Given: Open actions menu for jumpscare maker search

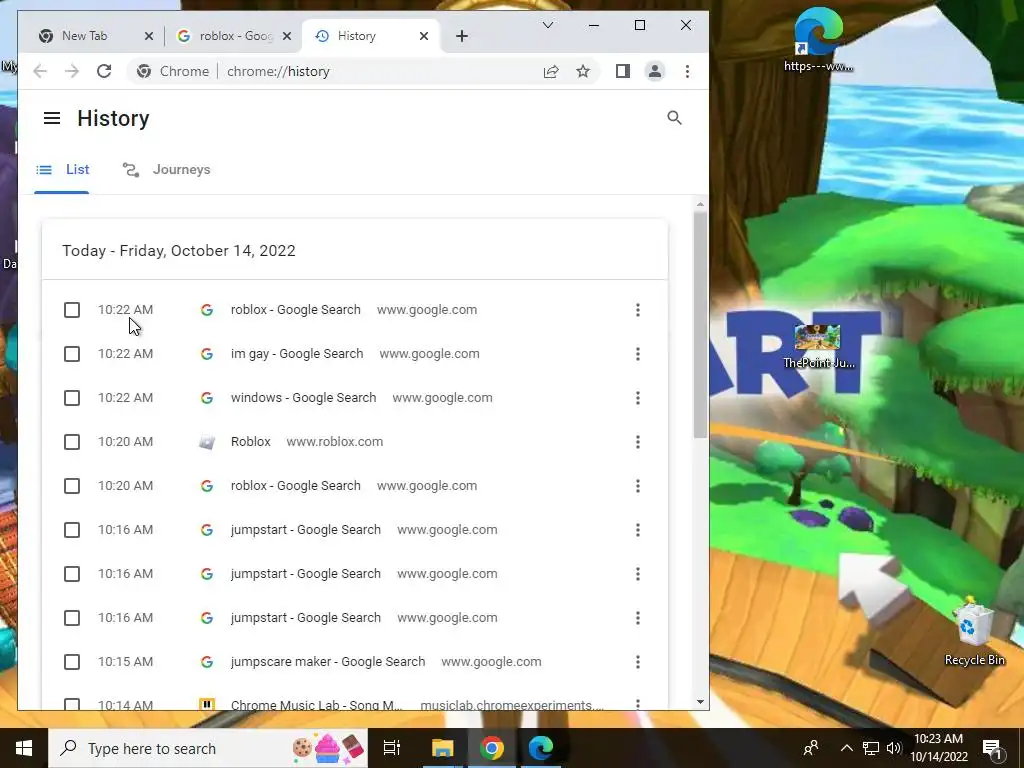Looking at the screenshot, I should [x=638, y=662].
